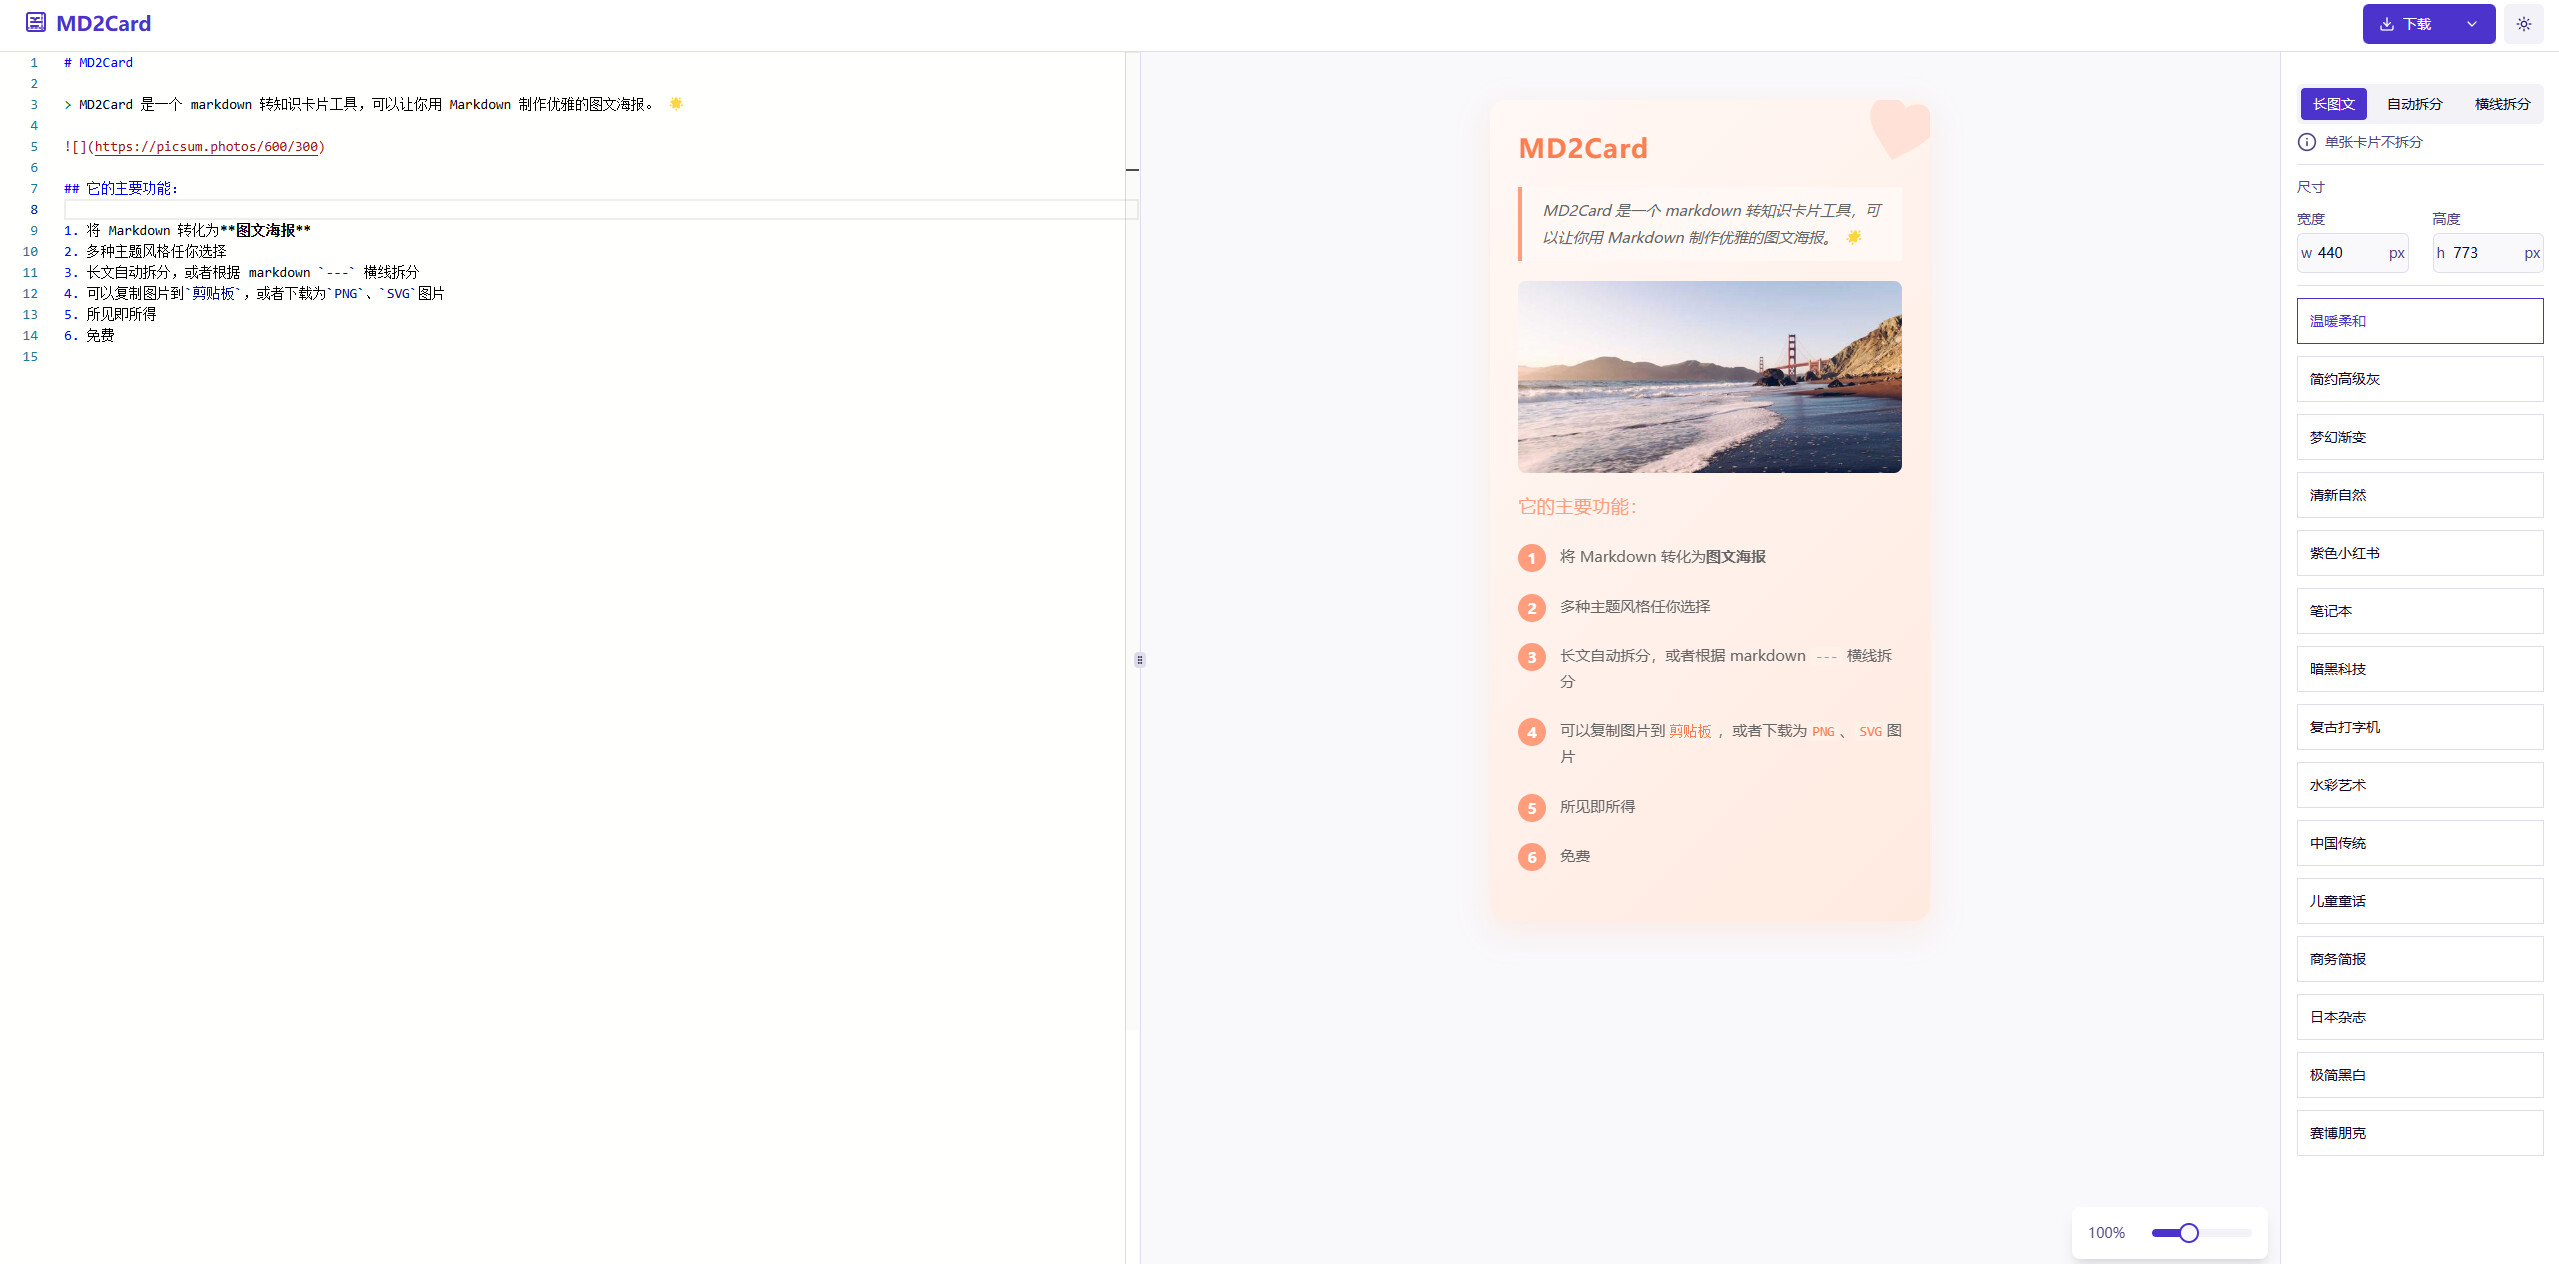Choose the 清新自然 theme
The width and height of the screenshot is (2559, 1264).
(x=2419, y=495)
